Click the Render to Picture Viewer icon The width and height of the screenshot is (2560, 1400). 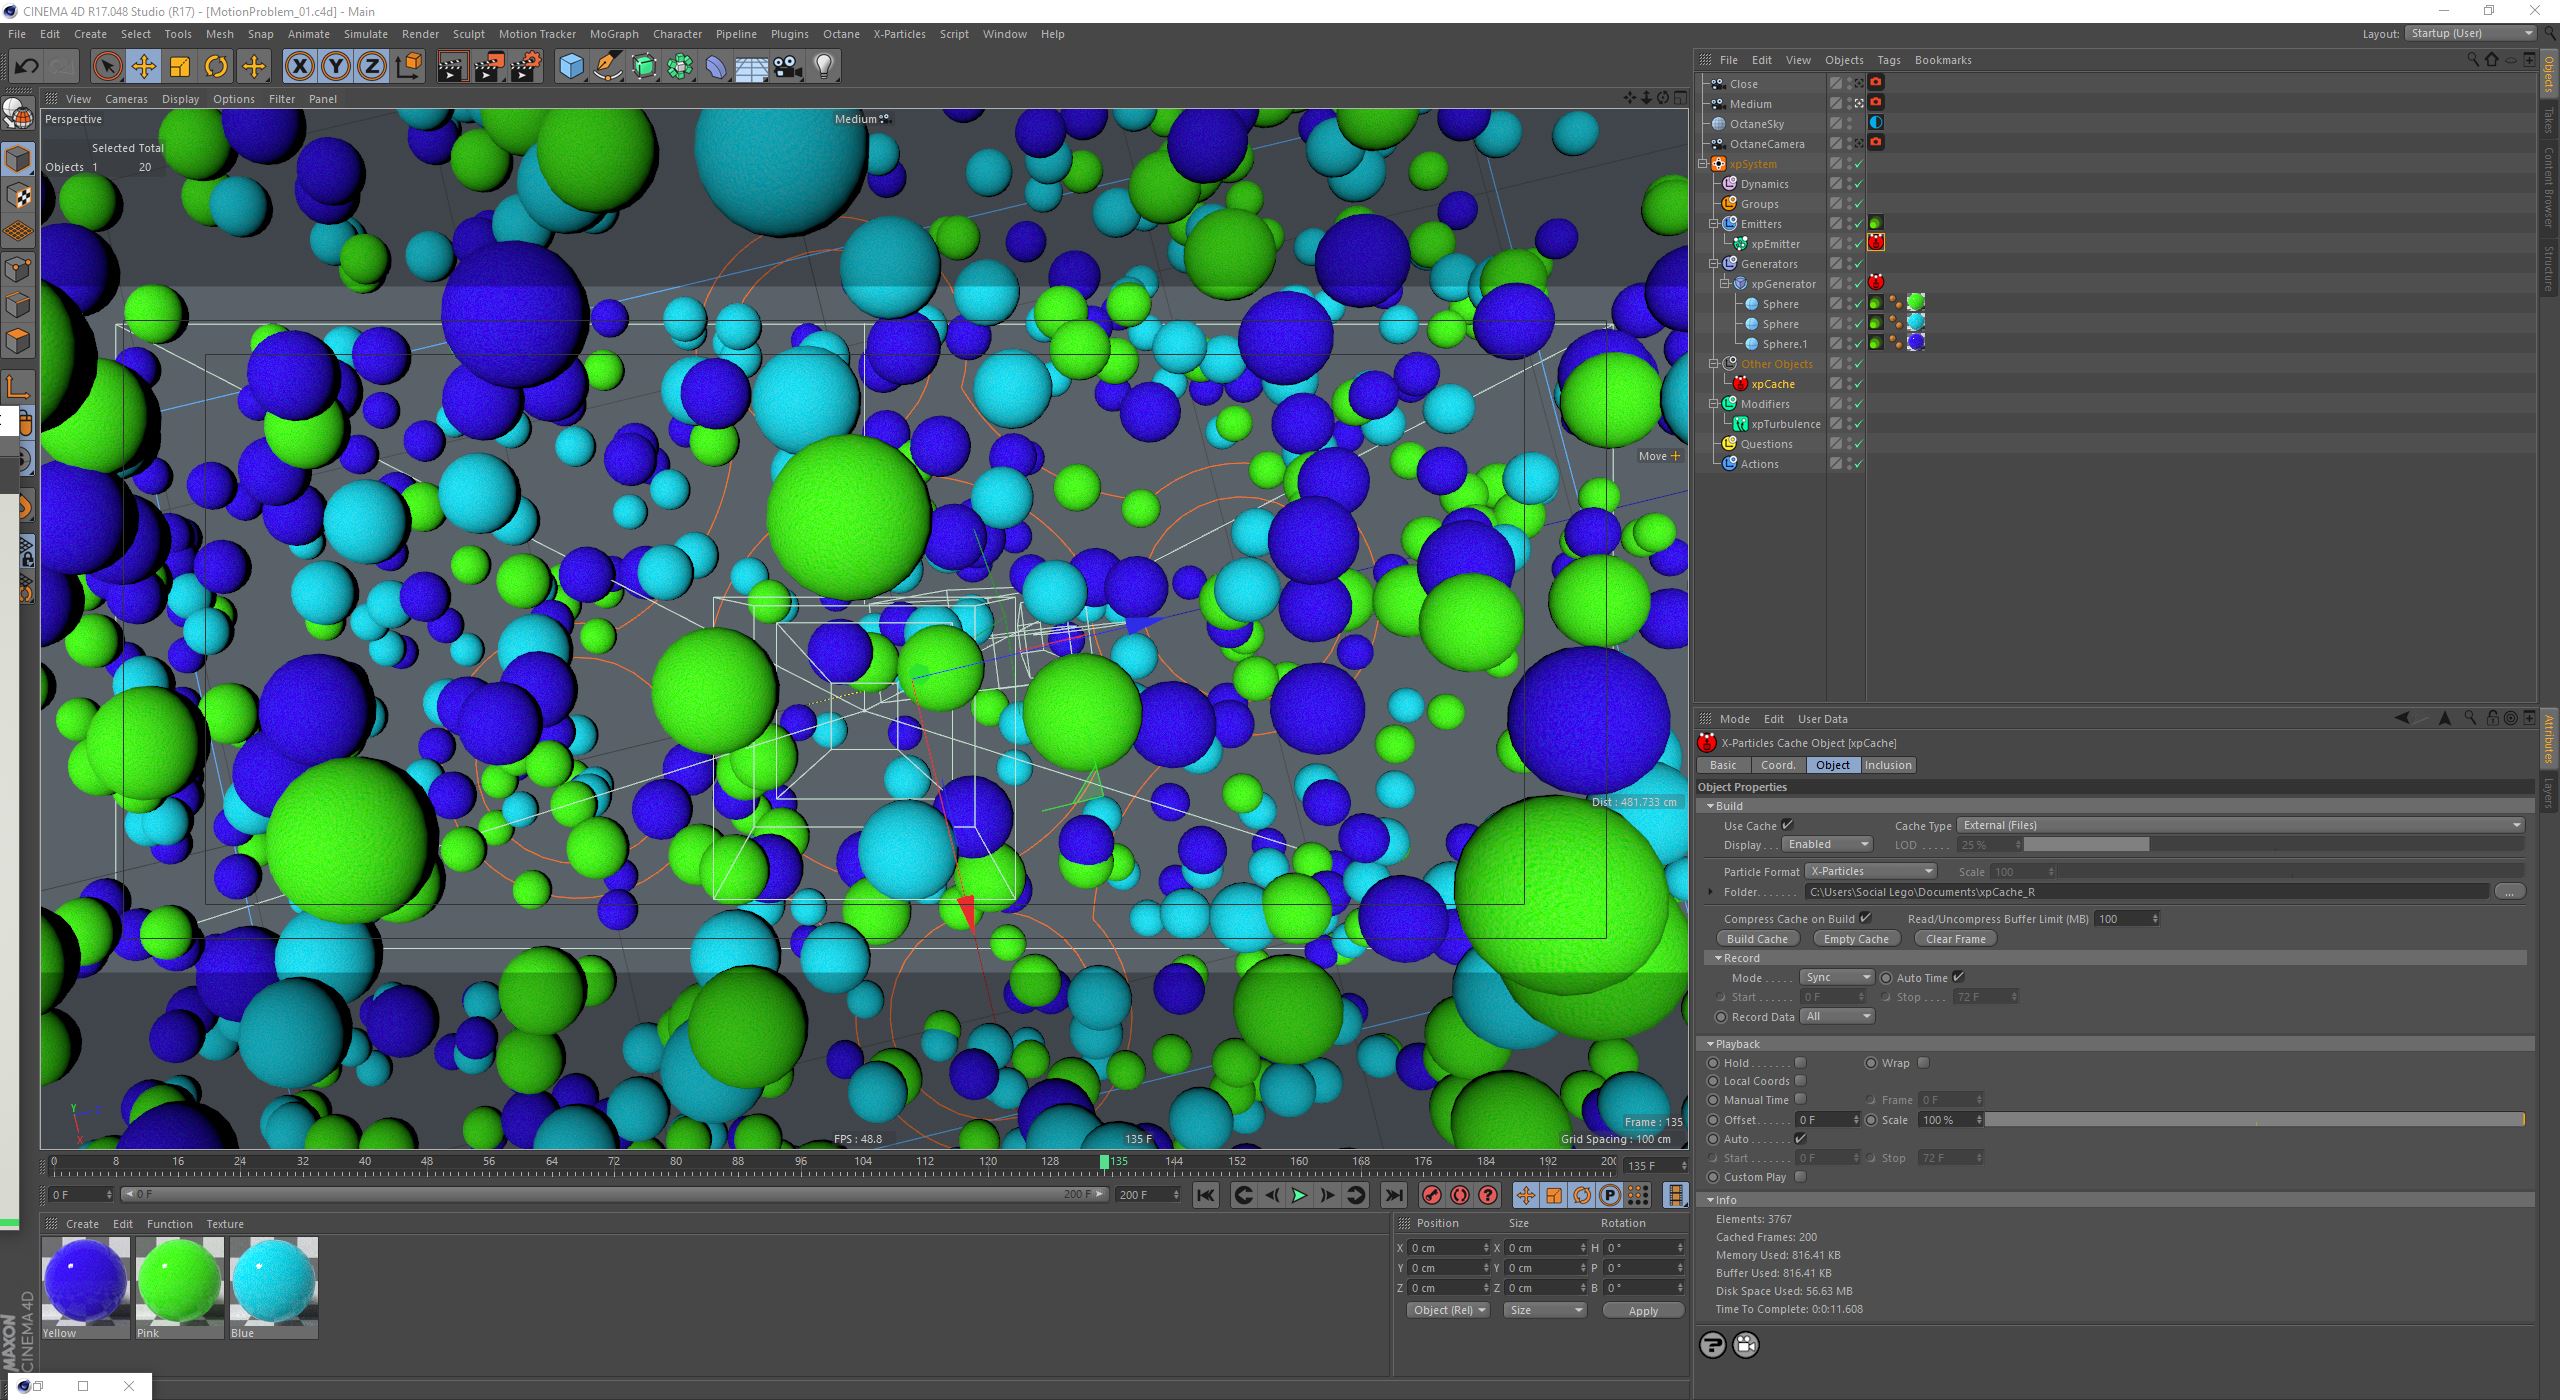[489, 67]
